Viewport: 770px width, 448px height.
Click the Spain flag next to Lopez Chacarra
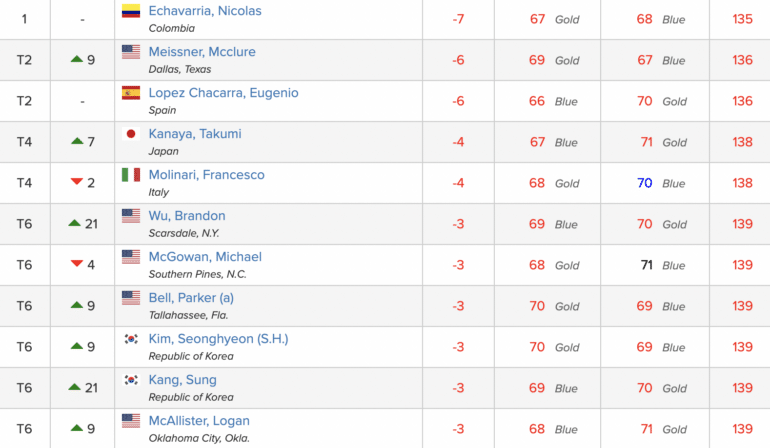(131, 93)
